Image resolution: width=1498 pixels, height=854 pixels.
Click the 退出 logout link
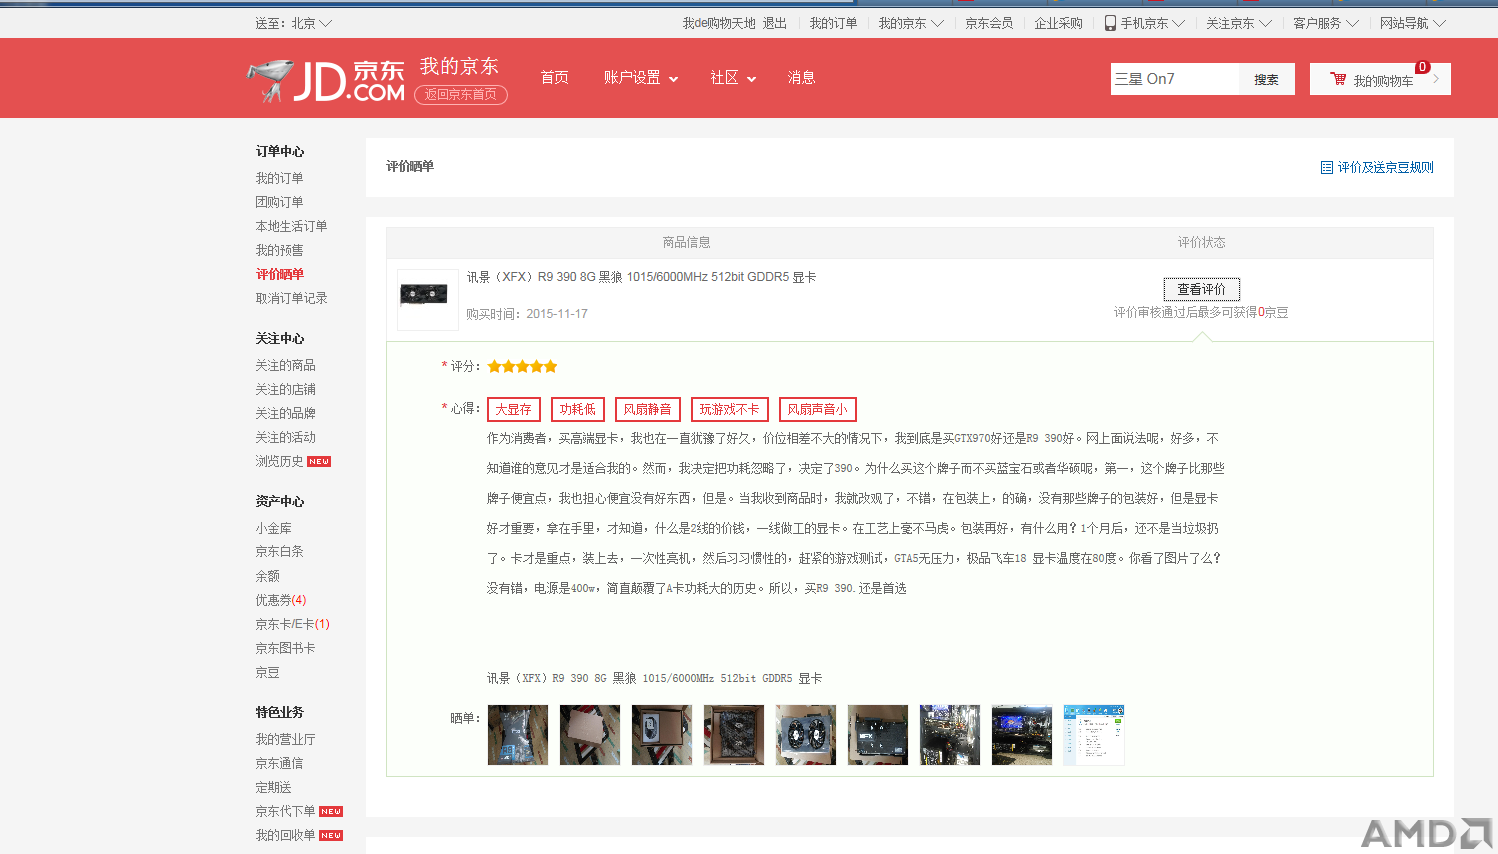[x=775, y=23]
